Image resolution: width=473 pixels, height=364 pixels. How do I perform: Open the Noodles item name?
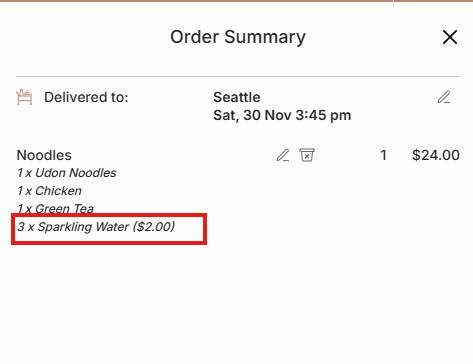(44, 155)
